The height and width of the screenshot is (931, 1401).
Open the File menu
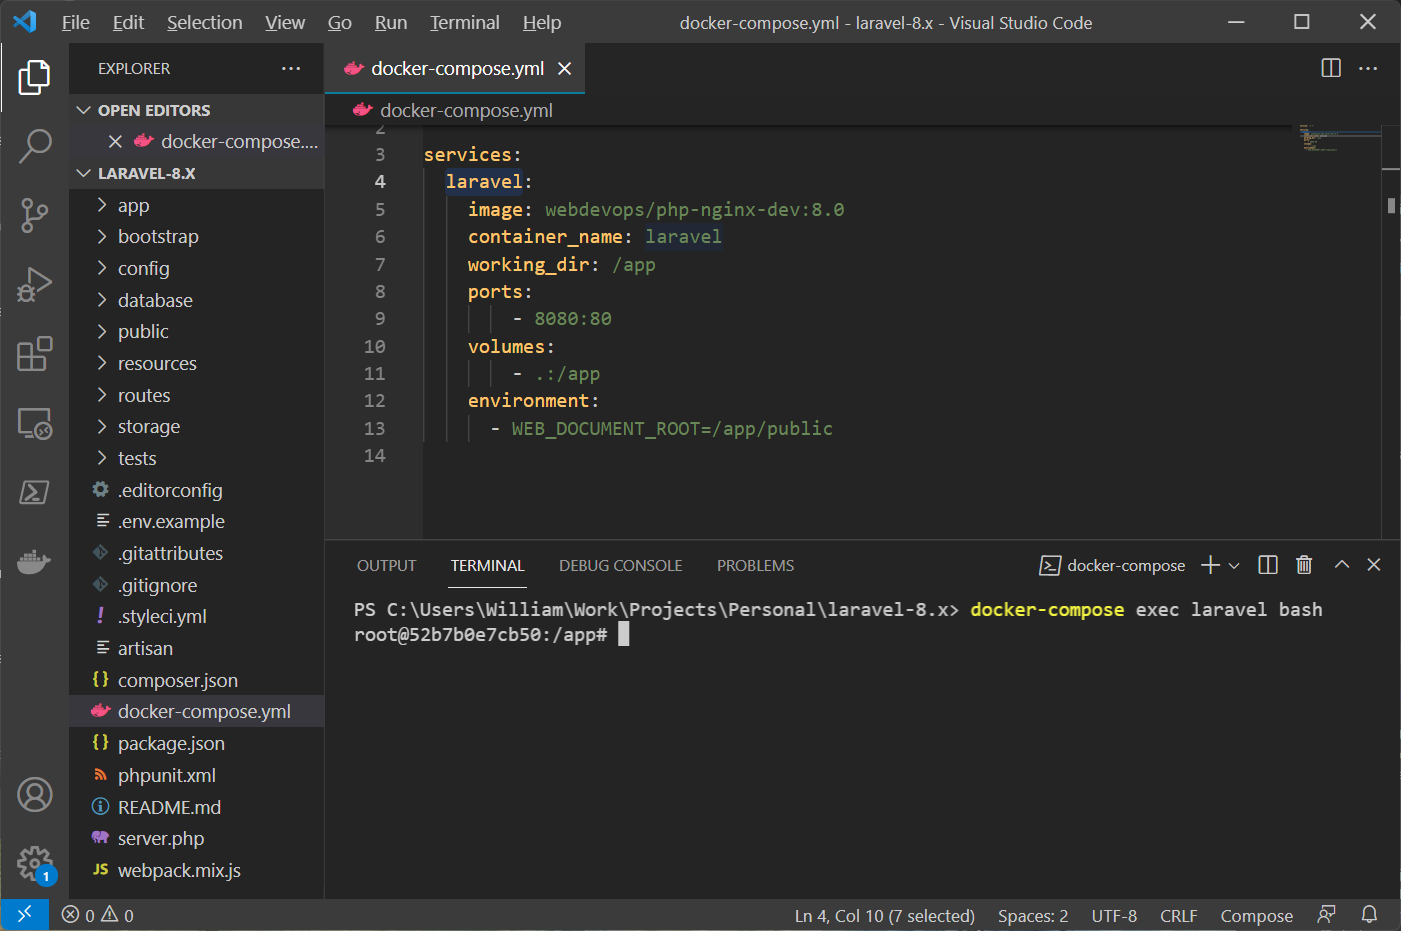(x=75, y=22)
